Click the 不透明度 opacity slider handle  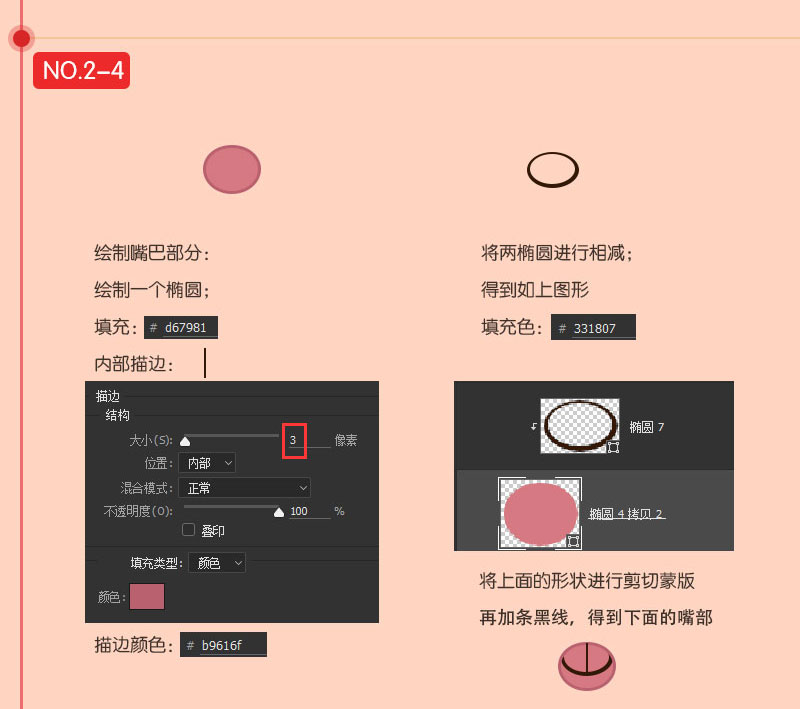click(279, 512)
